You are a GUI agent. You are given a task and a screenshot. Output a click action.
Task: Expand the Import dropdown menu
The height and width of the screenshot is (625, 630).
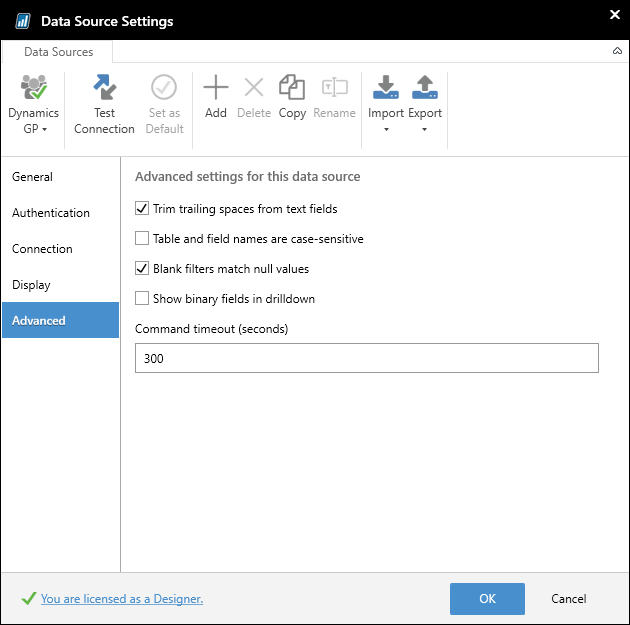click(386, 128)
